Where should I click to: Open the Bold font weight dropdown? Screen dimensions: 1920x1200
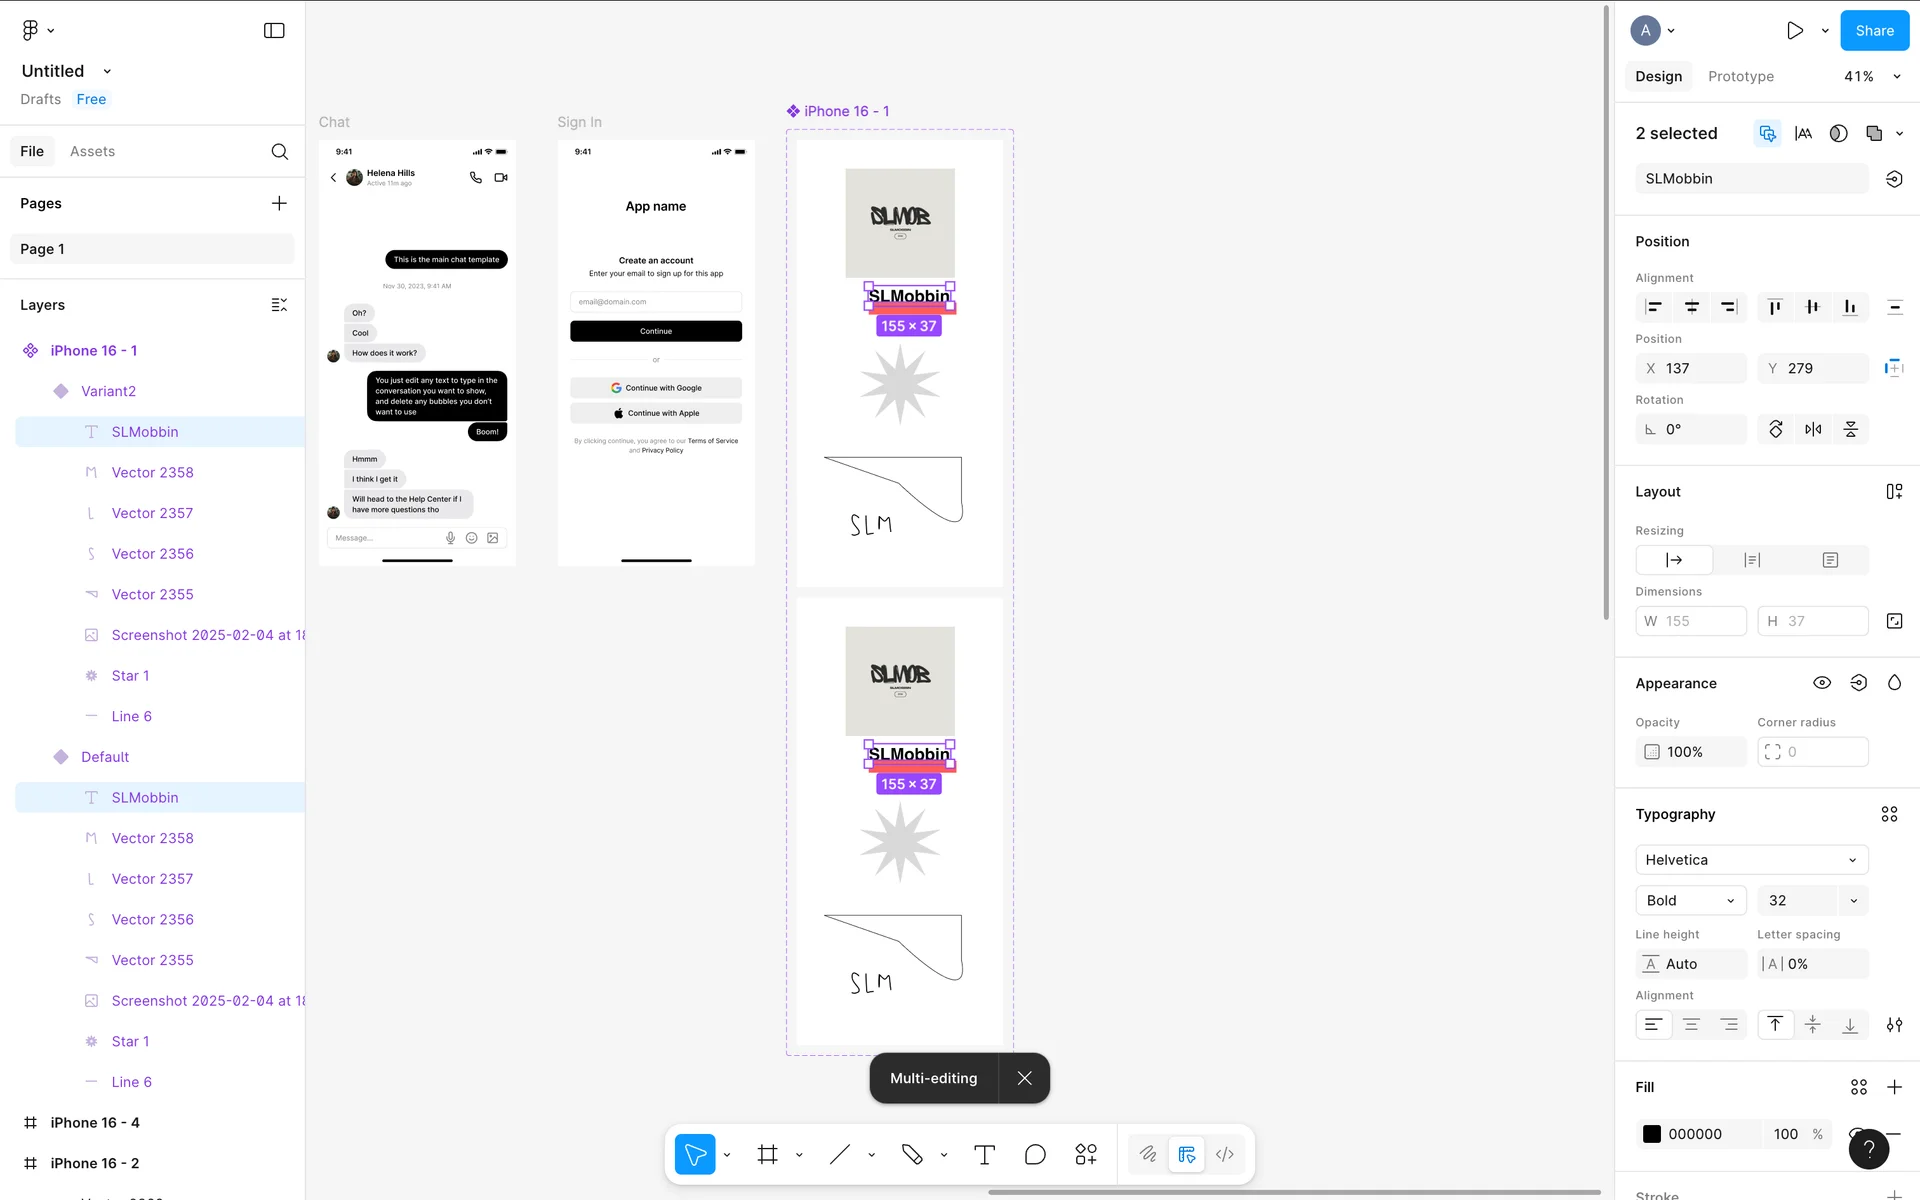coord(1690,900)
